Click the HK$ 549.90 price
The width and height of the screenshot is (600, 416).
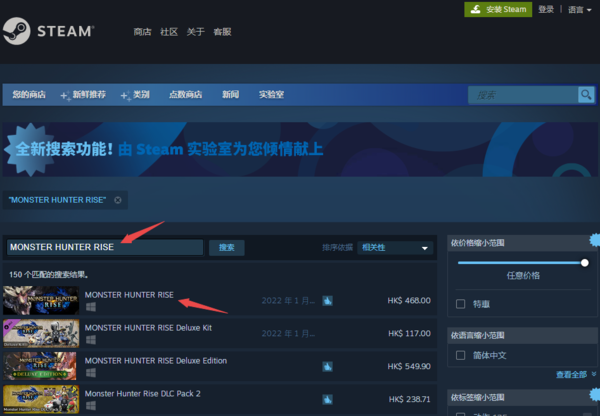click(409, 366)
